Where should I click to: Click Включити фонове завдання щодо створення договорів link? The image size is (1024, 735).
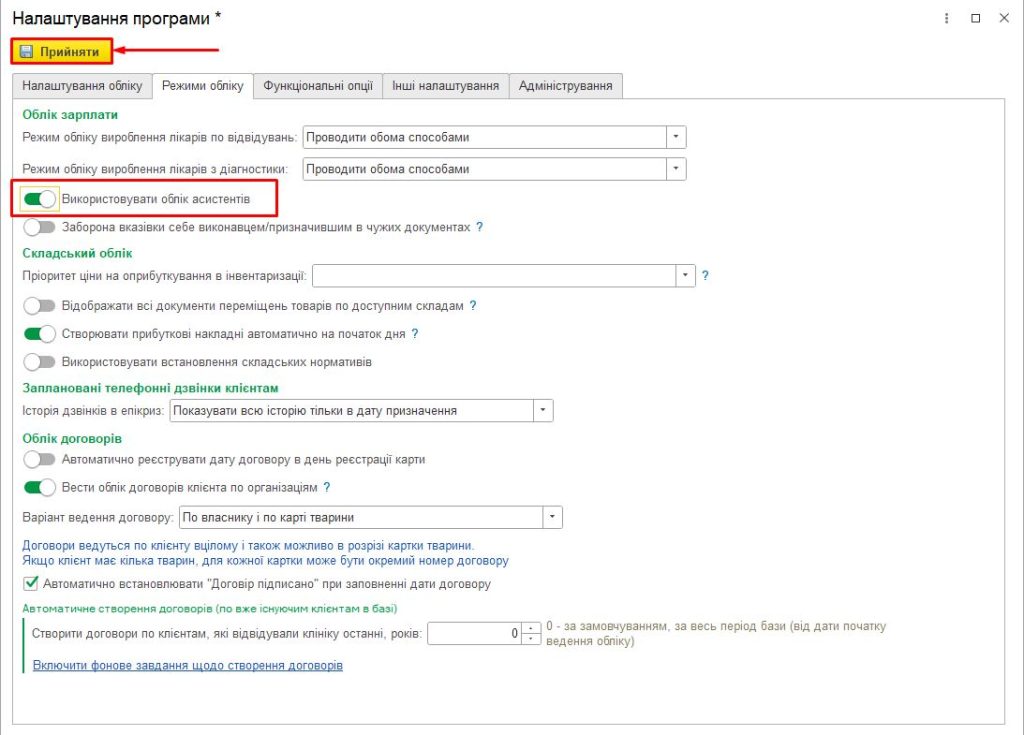tap(188, 665)
